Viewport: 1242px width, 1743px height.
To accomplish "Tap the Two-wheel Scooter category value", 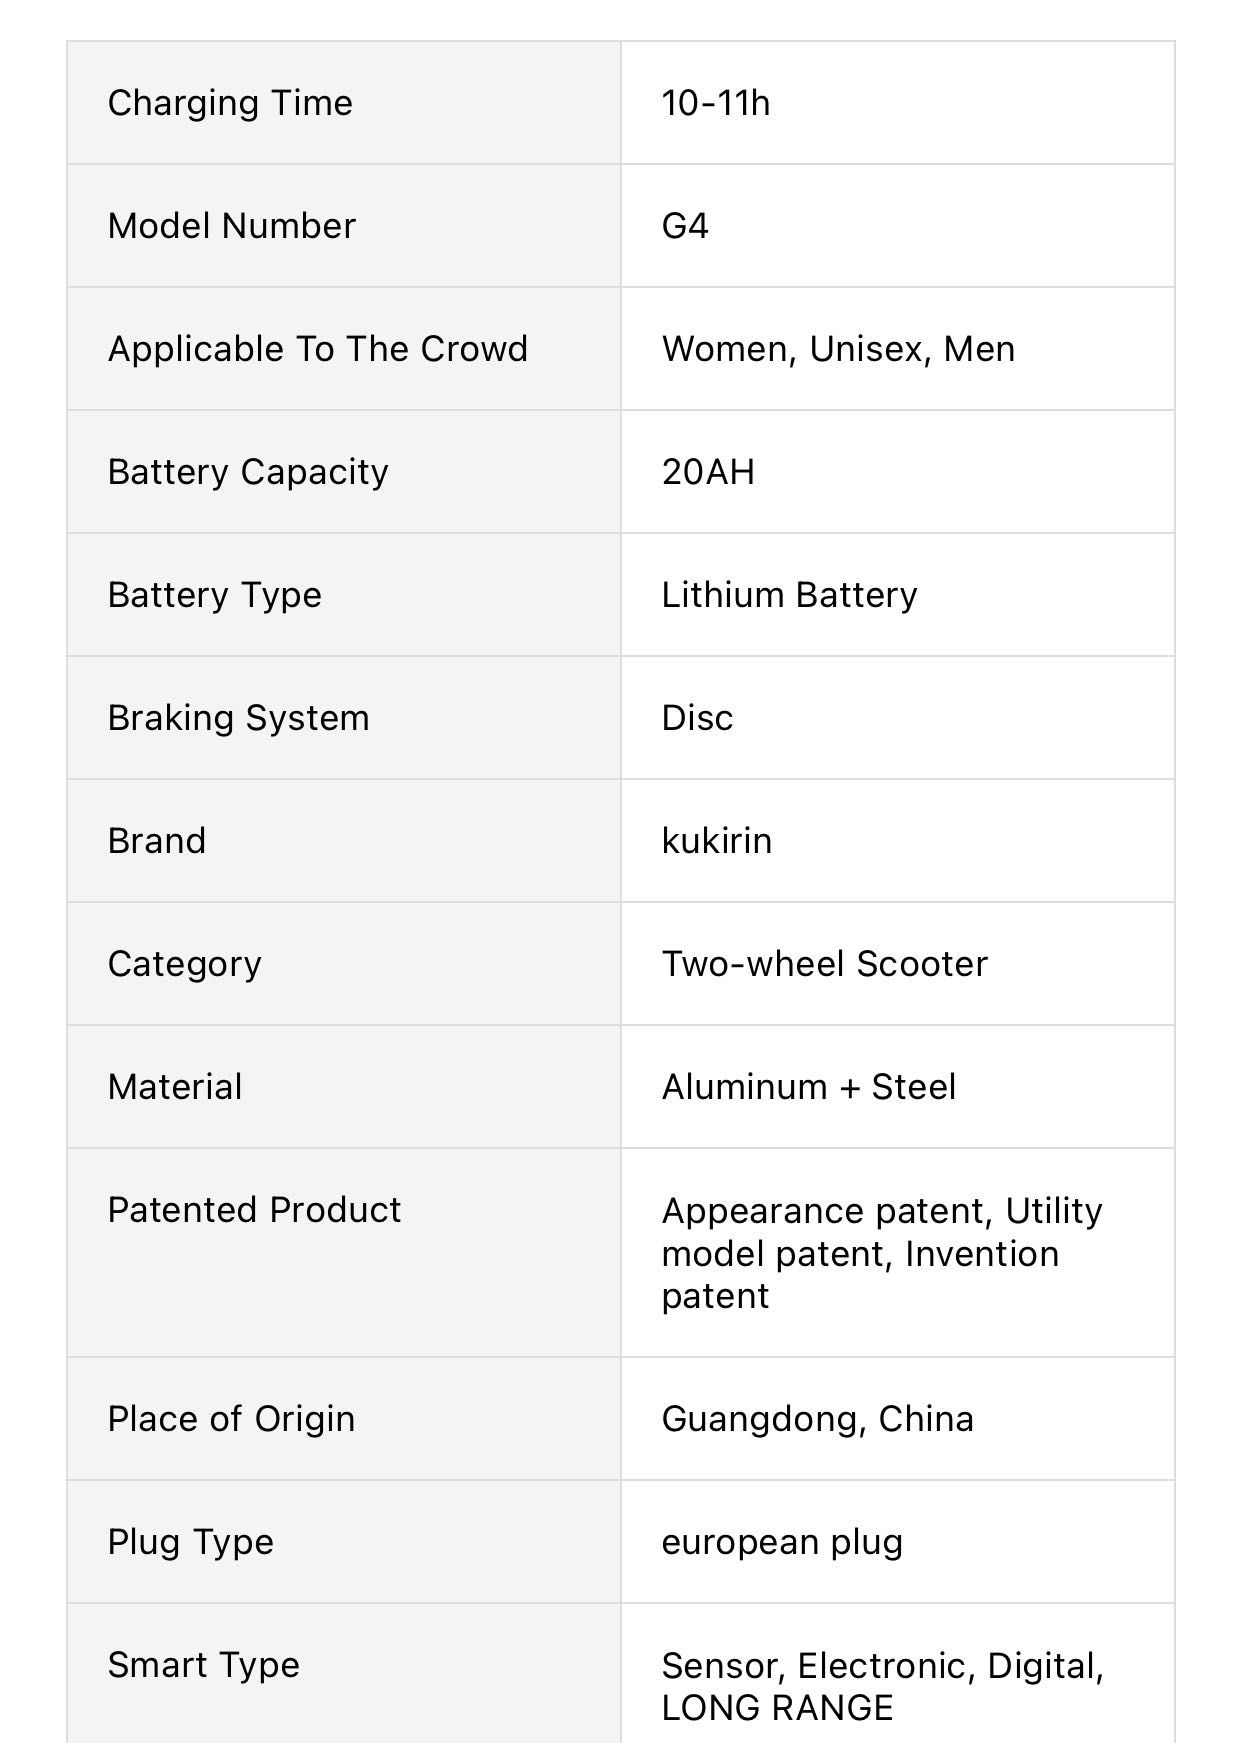I will tap(824, 964).
